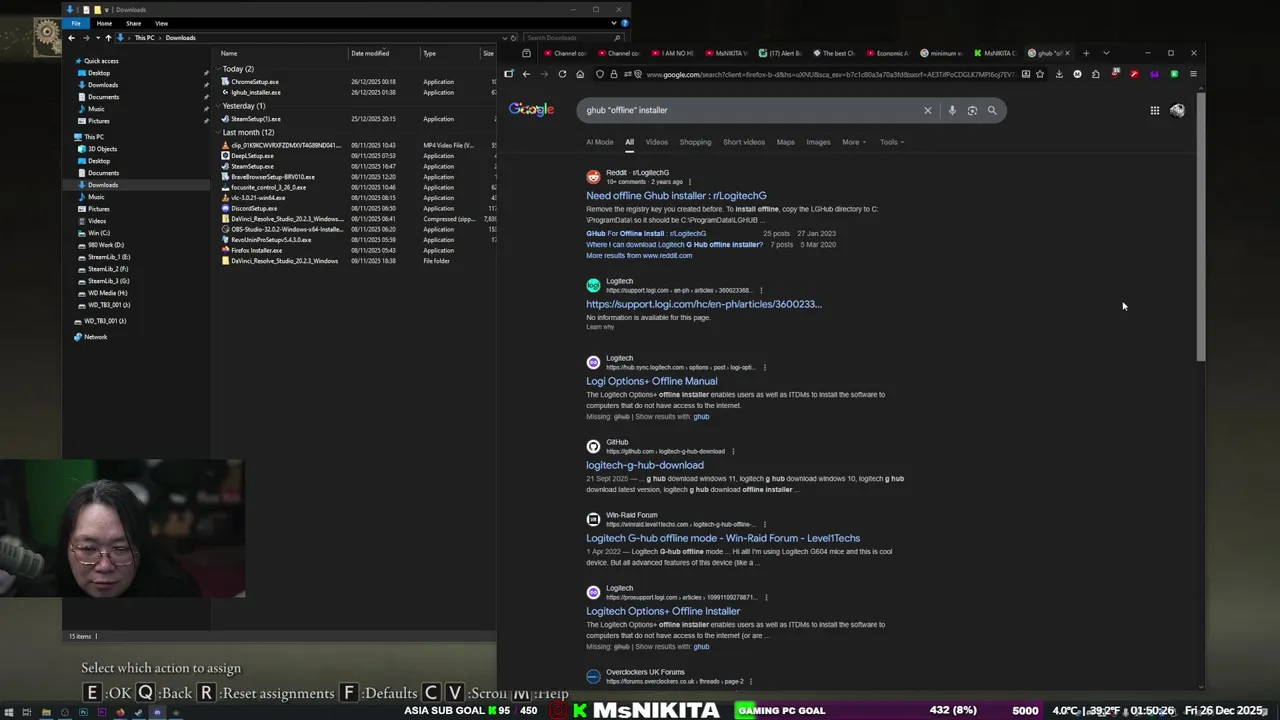The height and width of the screenshot is (720, 1280).
Task: Select lghub_installer.exe in Downloads
Action: tap(256, 93)
